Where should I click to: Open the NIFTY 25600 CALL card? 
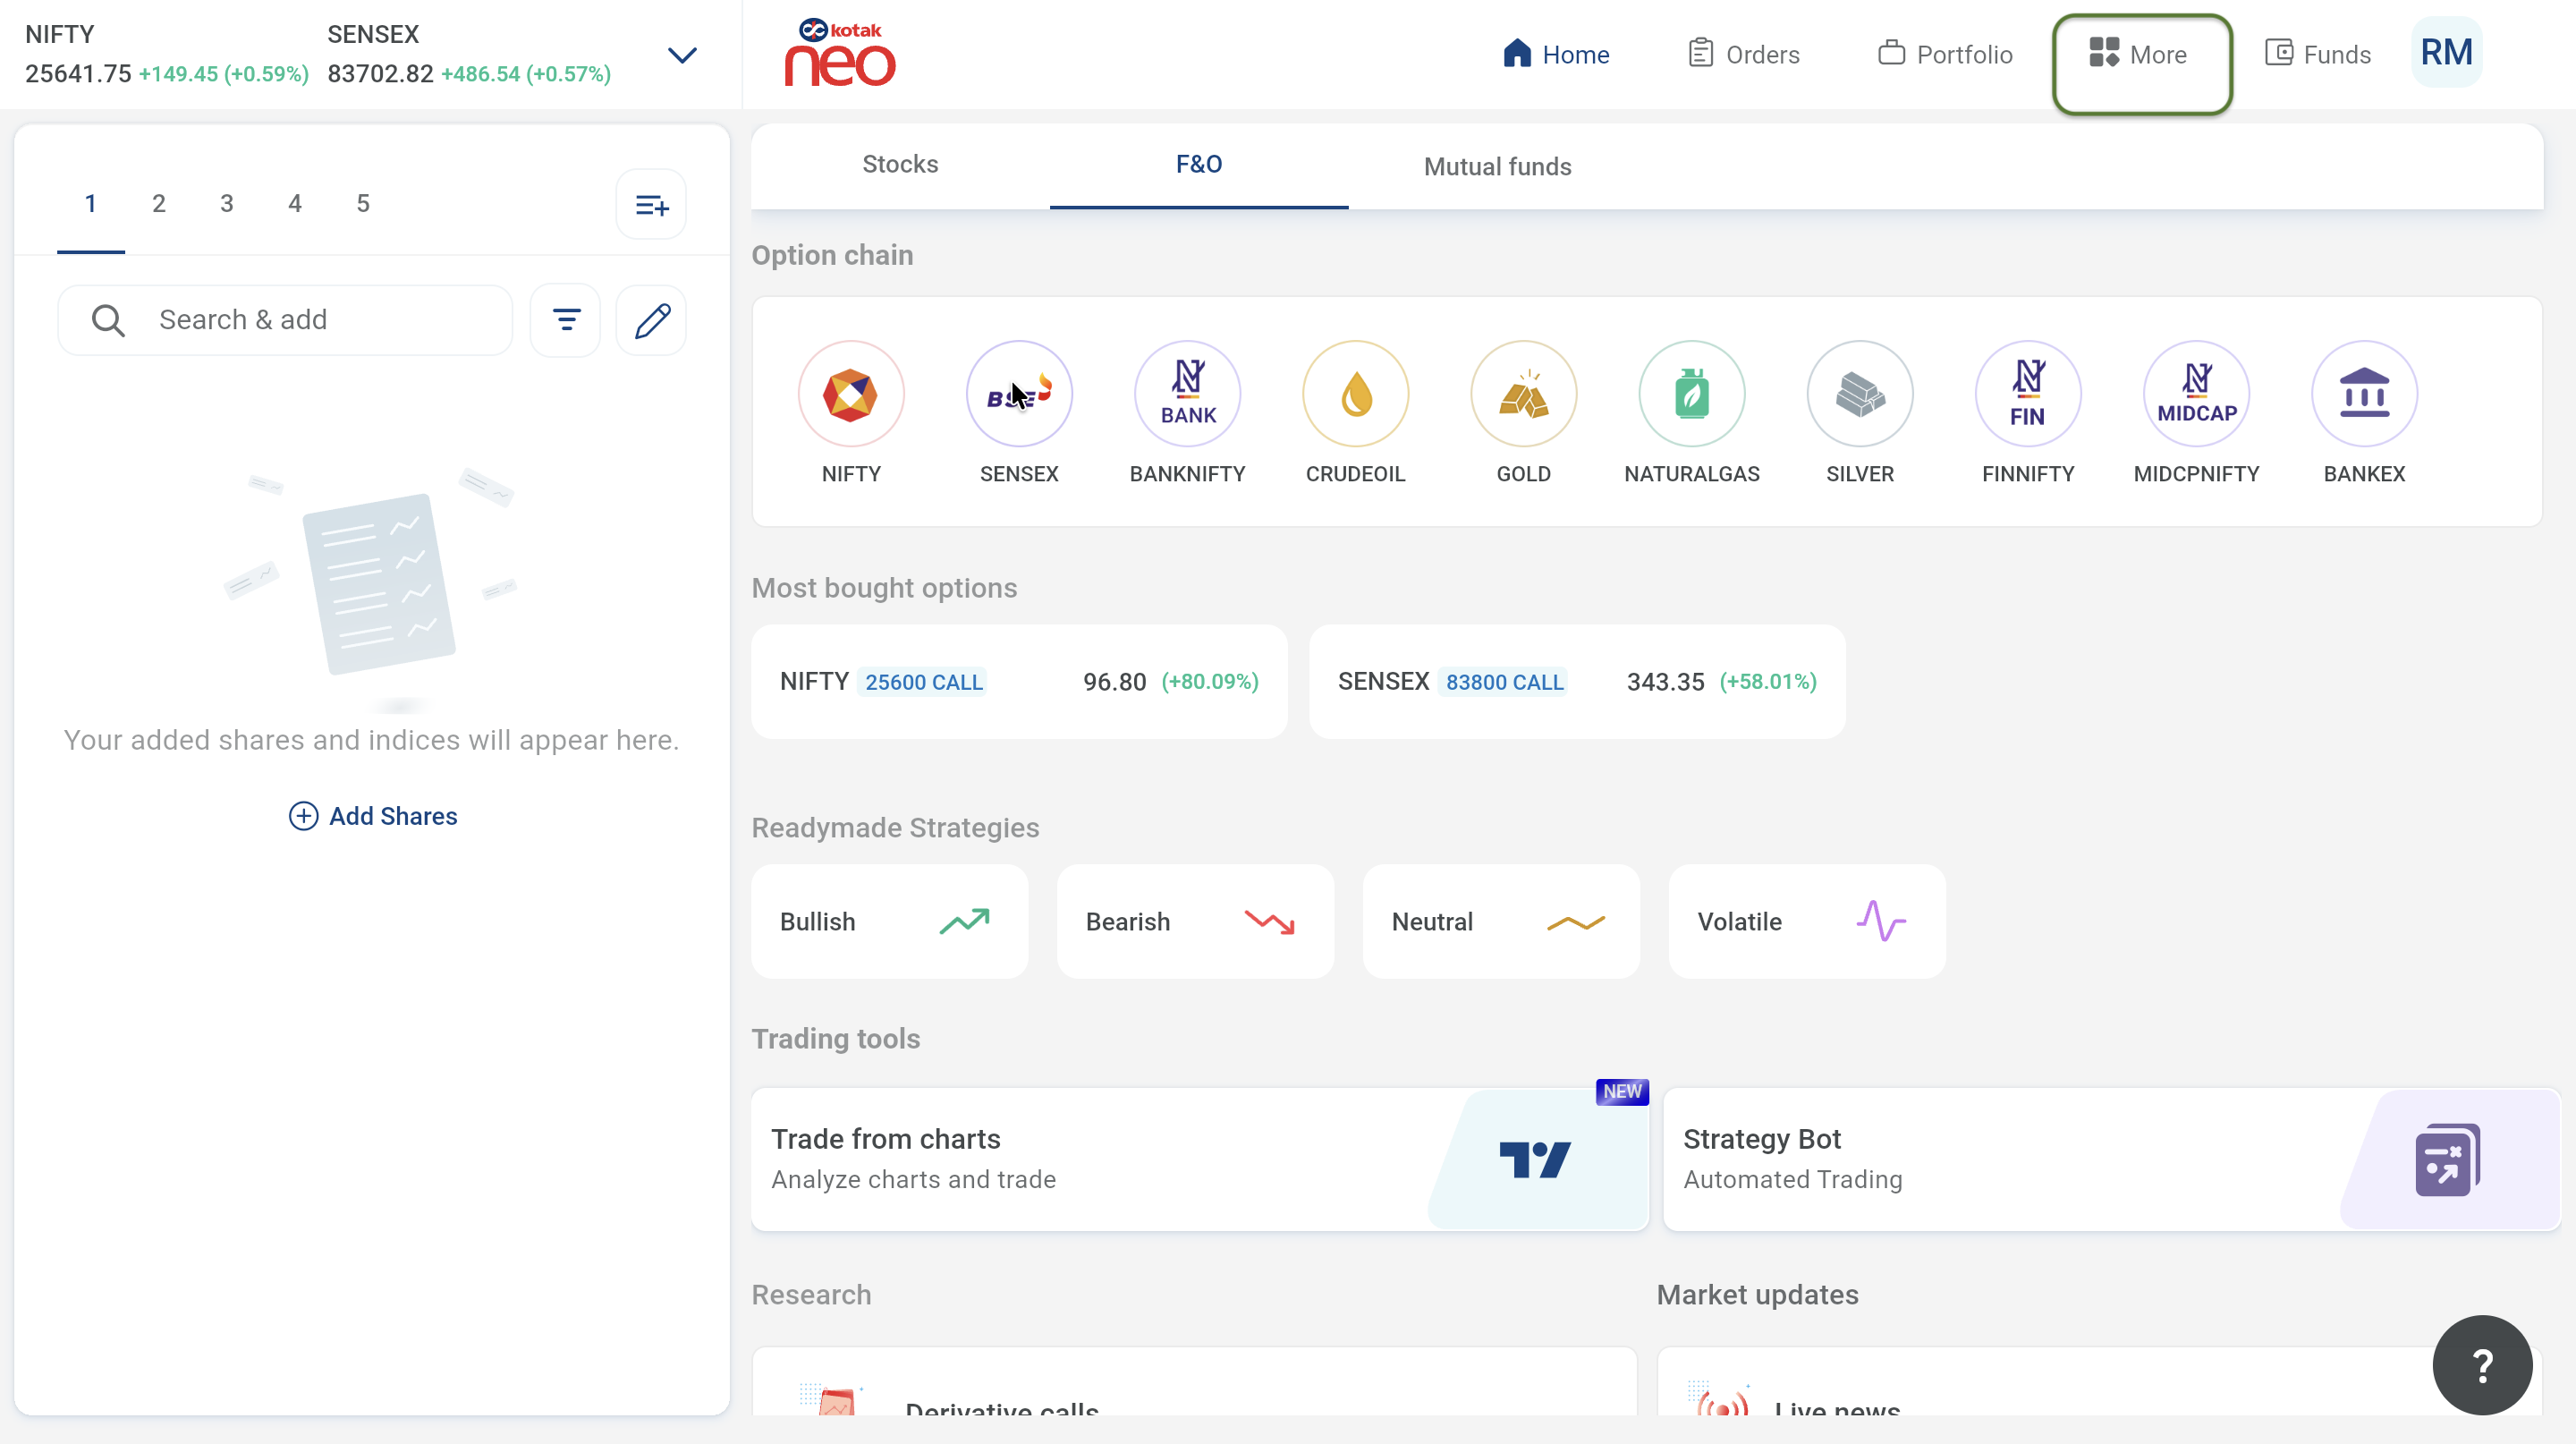(x=1019, y=682)
